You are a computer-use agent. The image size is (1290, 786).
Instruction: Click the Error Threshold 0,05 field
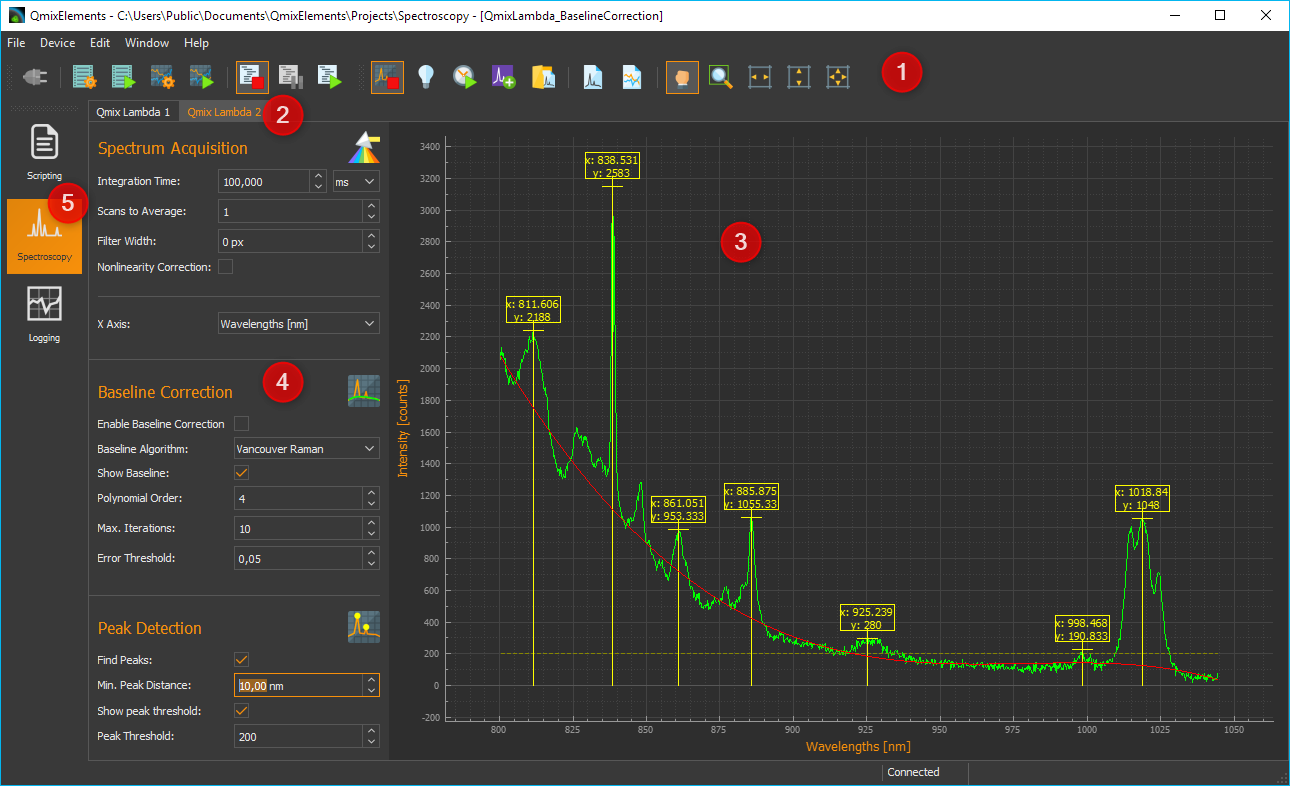tap(298, 558)
